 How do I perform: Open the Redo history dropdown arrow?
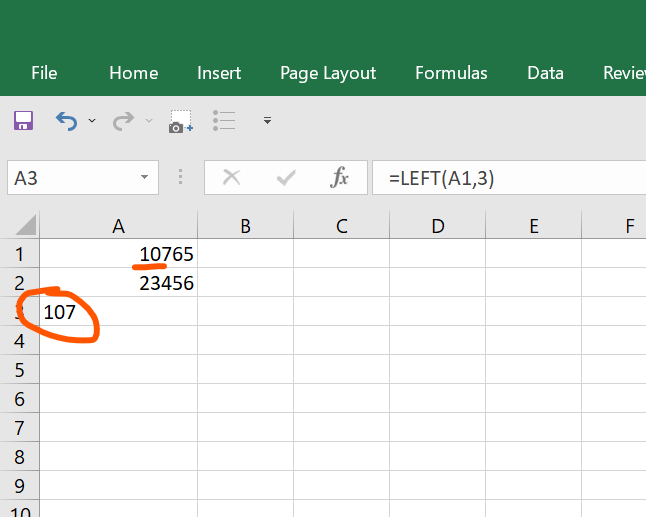tap(149, 121)
